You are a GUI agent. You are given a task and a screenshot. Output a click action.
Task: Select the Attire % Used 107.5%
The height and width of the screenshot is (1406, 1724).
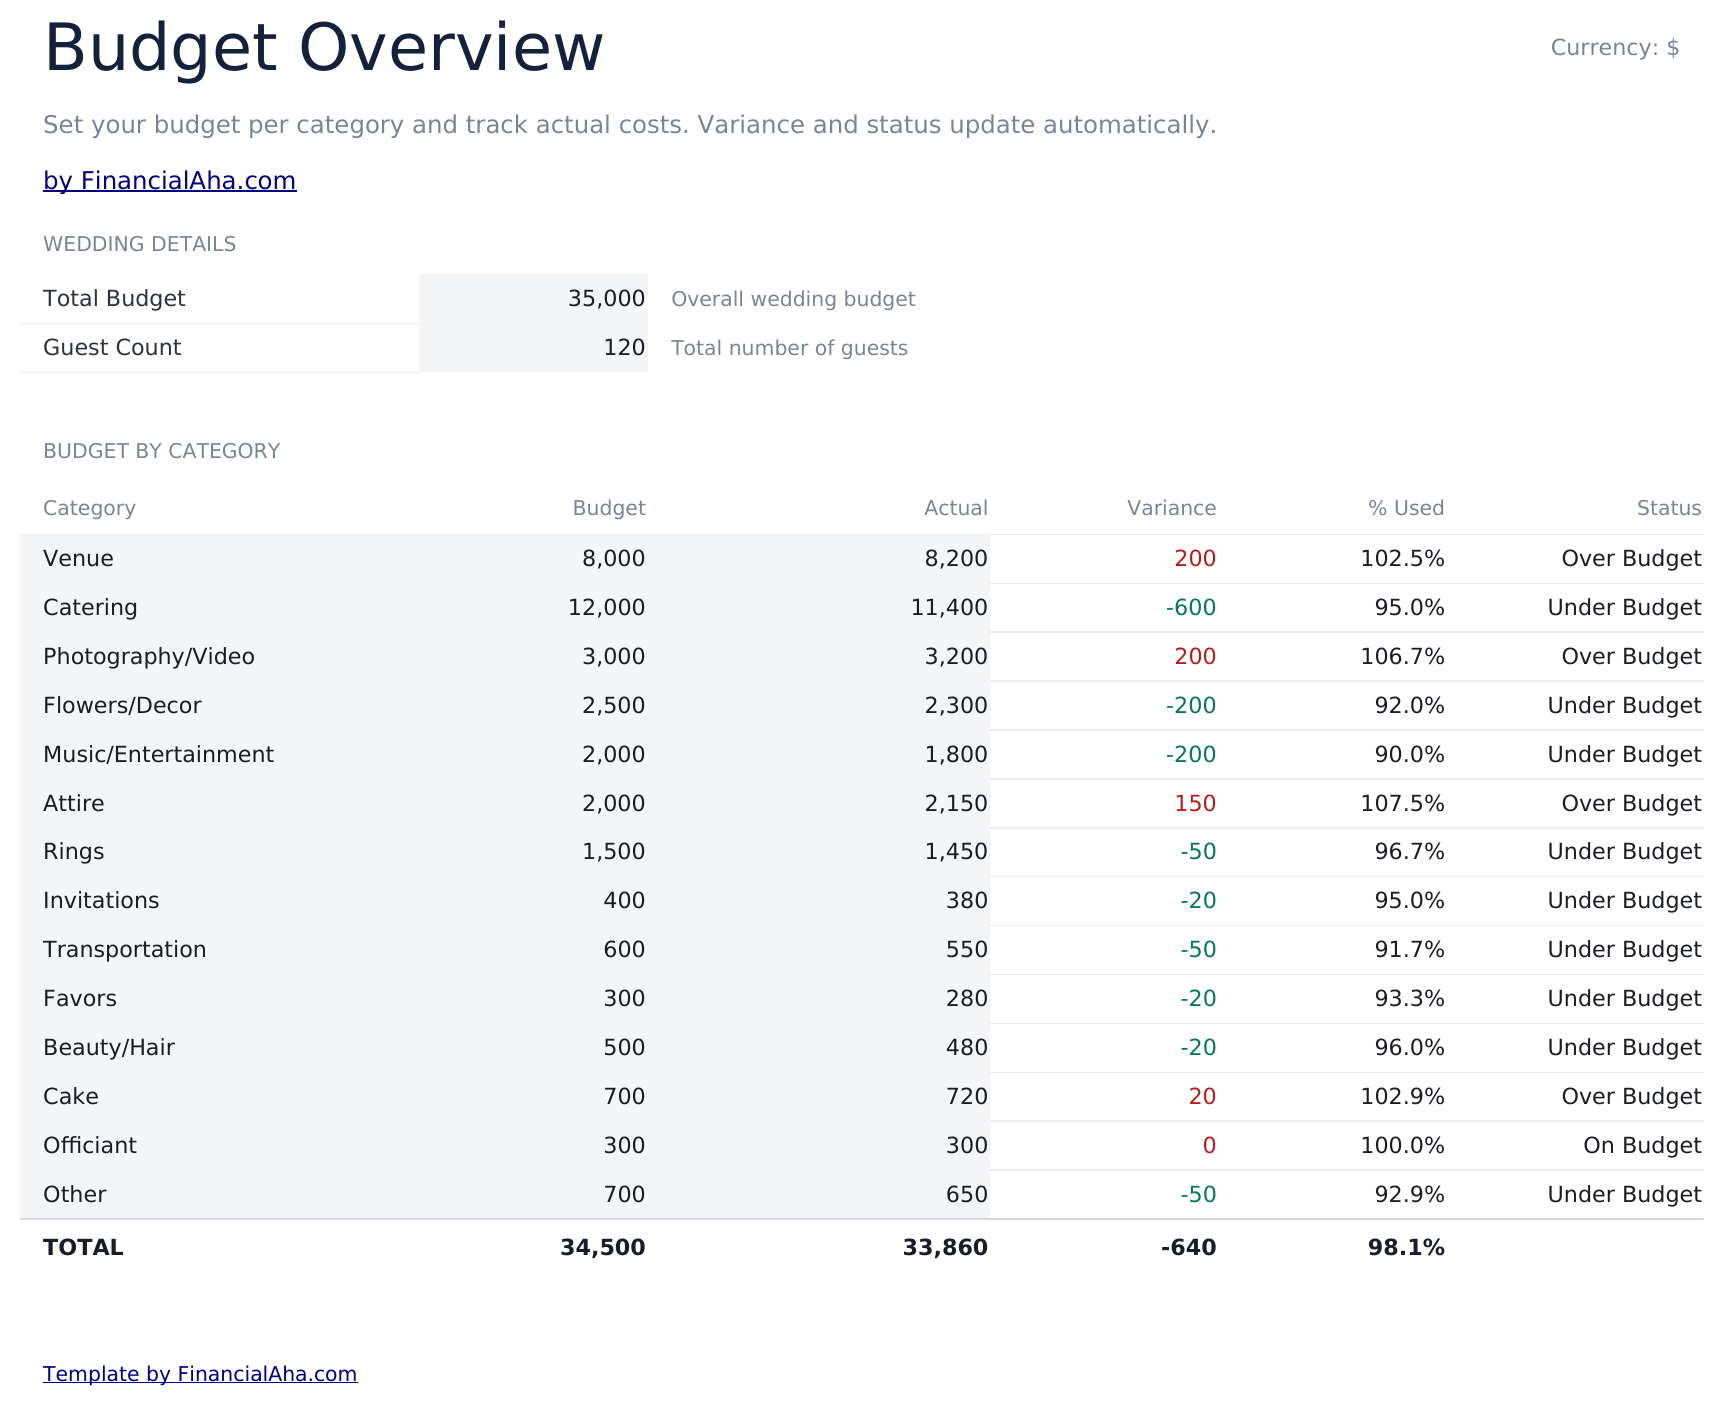click(1402, 804)
